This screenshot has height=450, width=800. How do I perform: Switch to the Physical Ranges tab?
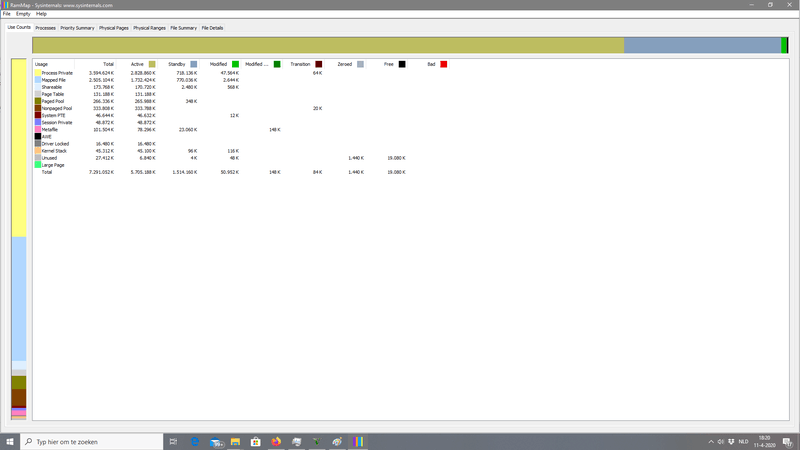tap(149, 28)
